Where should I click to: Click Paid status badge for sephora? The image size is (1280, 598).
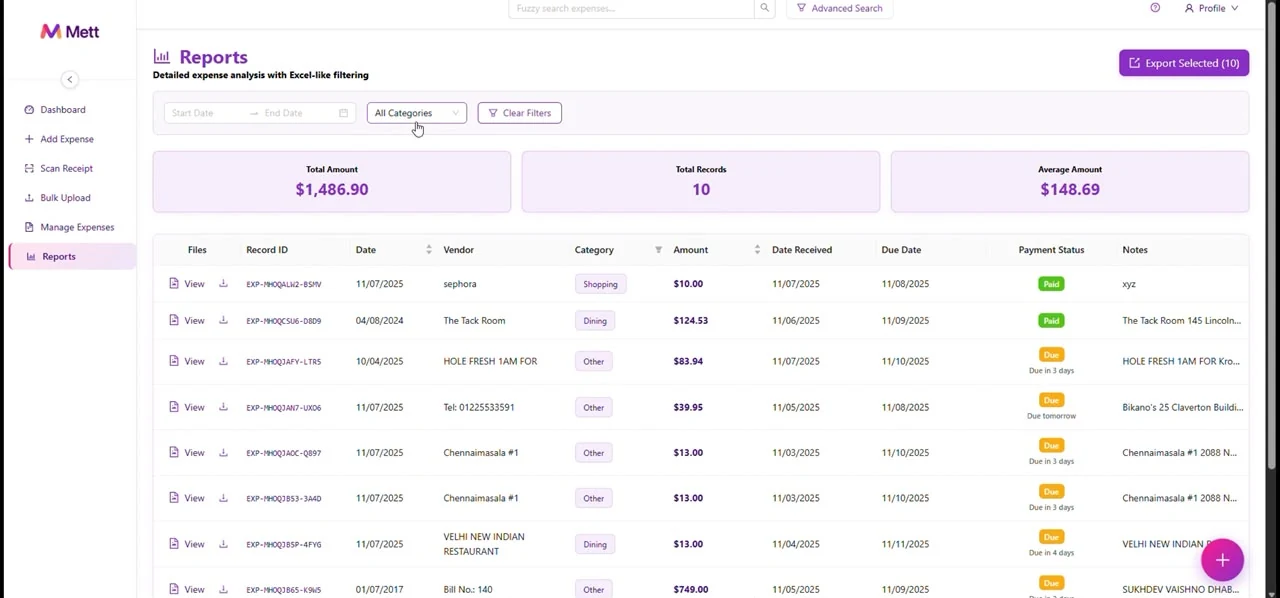point(1051,284)
